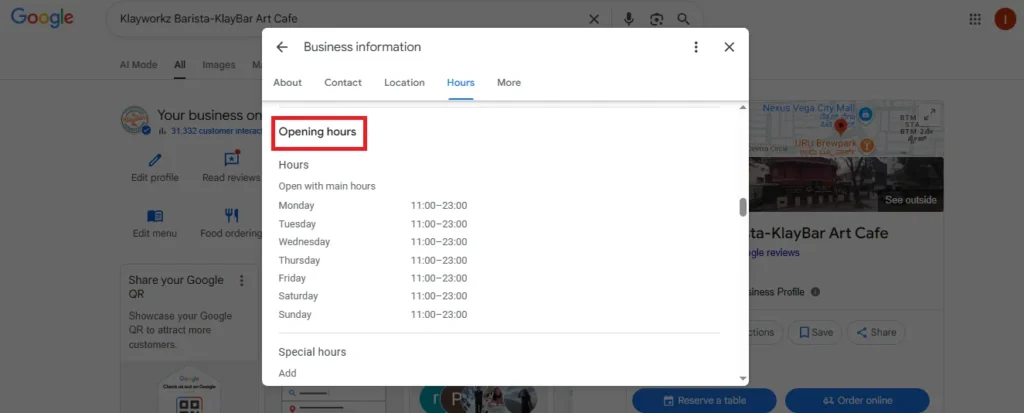Click the Special hours heading
The width and height of the screenshot is (1024, 413).
[x=312, y=352]
